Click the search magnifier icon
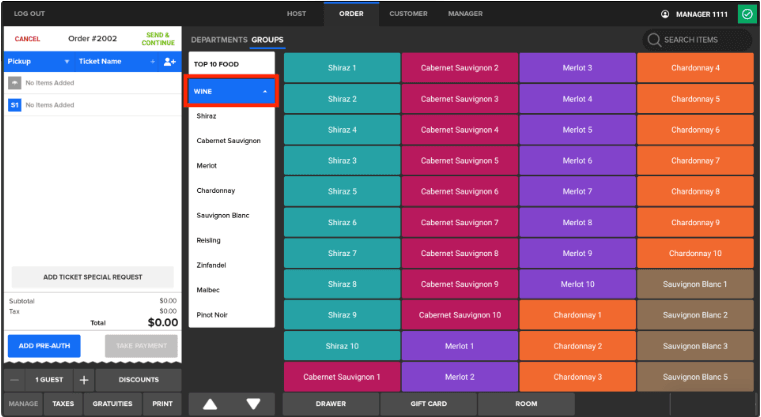The width and height of the screenshot is (761, 417). point(654,40)
